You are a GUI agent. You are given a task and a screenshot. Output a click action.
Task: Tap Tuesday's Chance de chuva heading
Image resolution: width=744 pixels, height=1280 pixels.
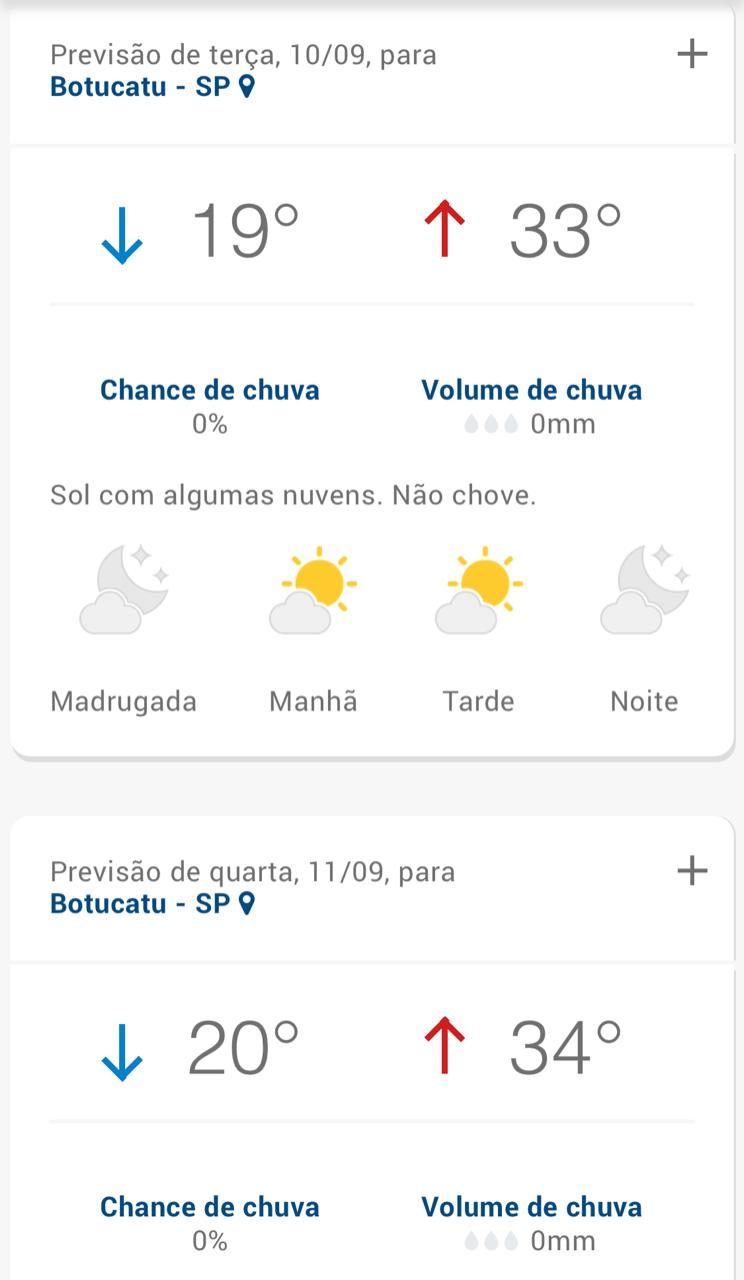[x=210, y=390]
